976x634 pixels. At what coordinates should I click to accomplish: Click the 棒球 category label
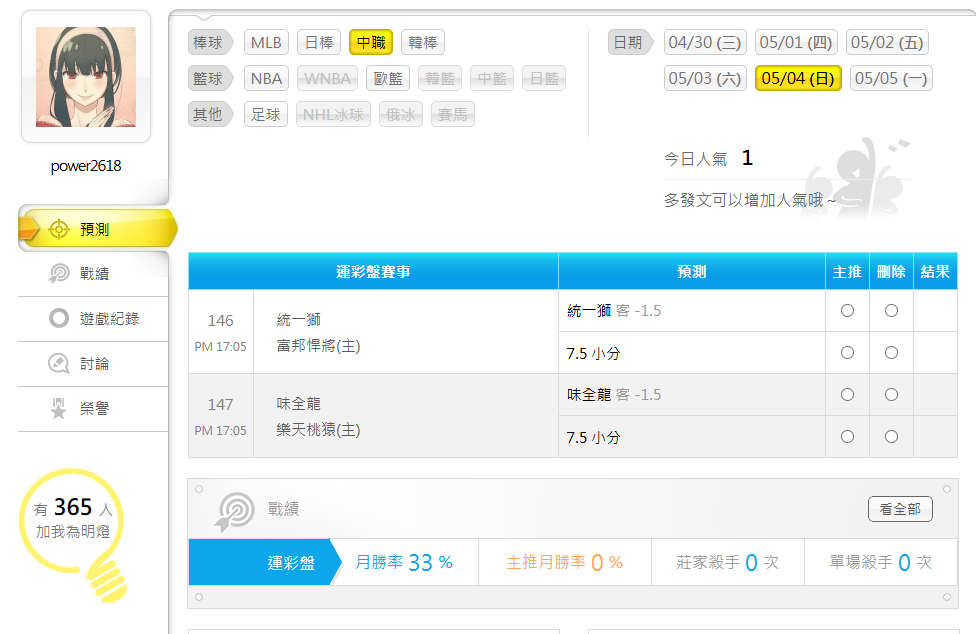point(210,42)
